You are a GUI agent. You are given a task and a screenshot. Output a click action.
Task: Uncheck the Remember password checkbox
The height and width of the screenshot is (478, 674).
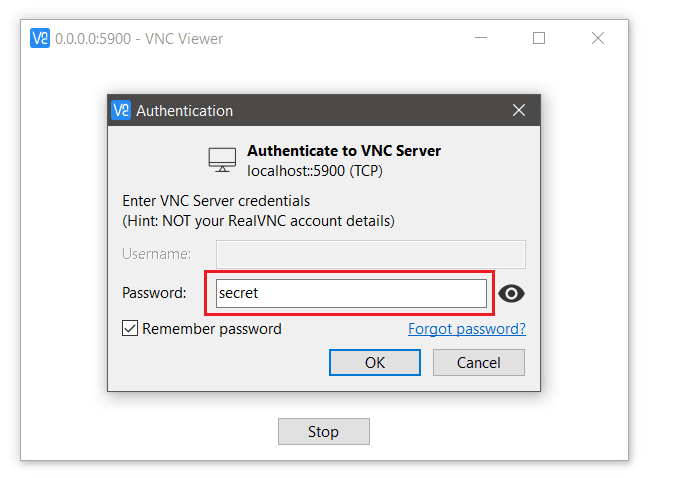pyautogui.click(x=129, y=328)
